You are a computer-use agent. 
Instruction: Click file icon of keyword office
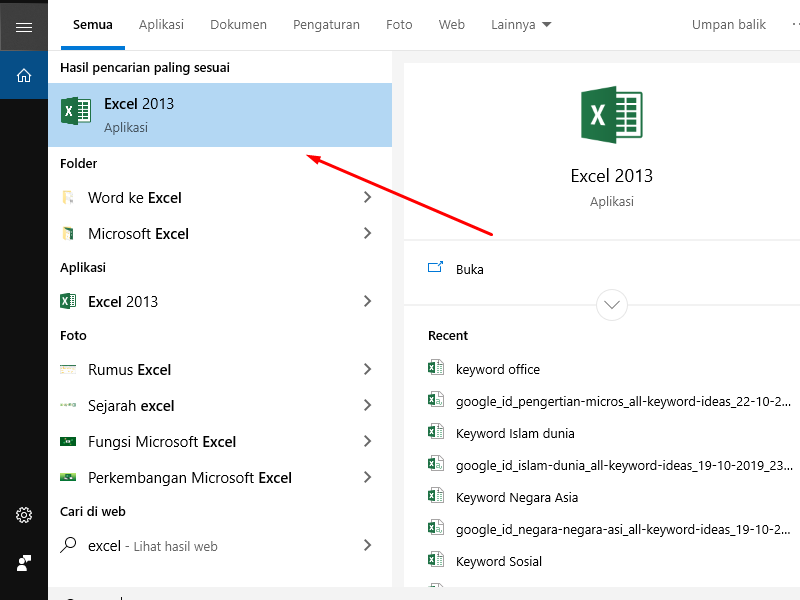pyautogui.click(x=436, y=367)
